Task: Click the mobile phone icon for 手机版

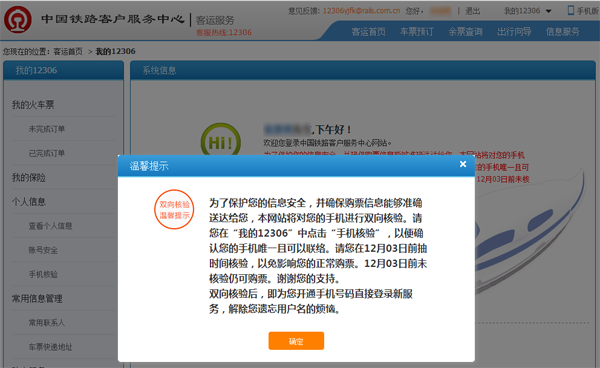Action: [571, 10]
